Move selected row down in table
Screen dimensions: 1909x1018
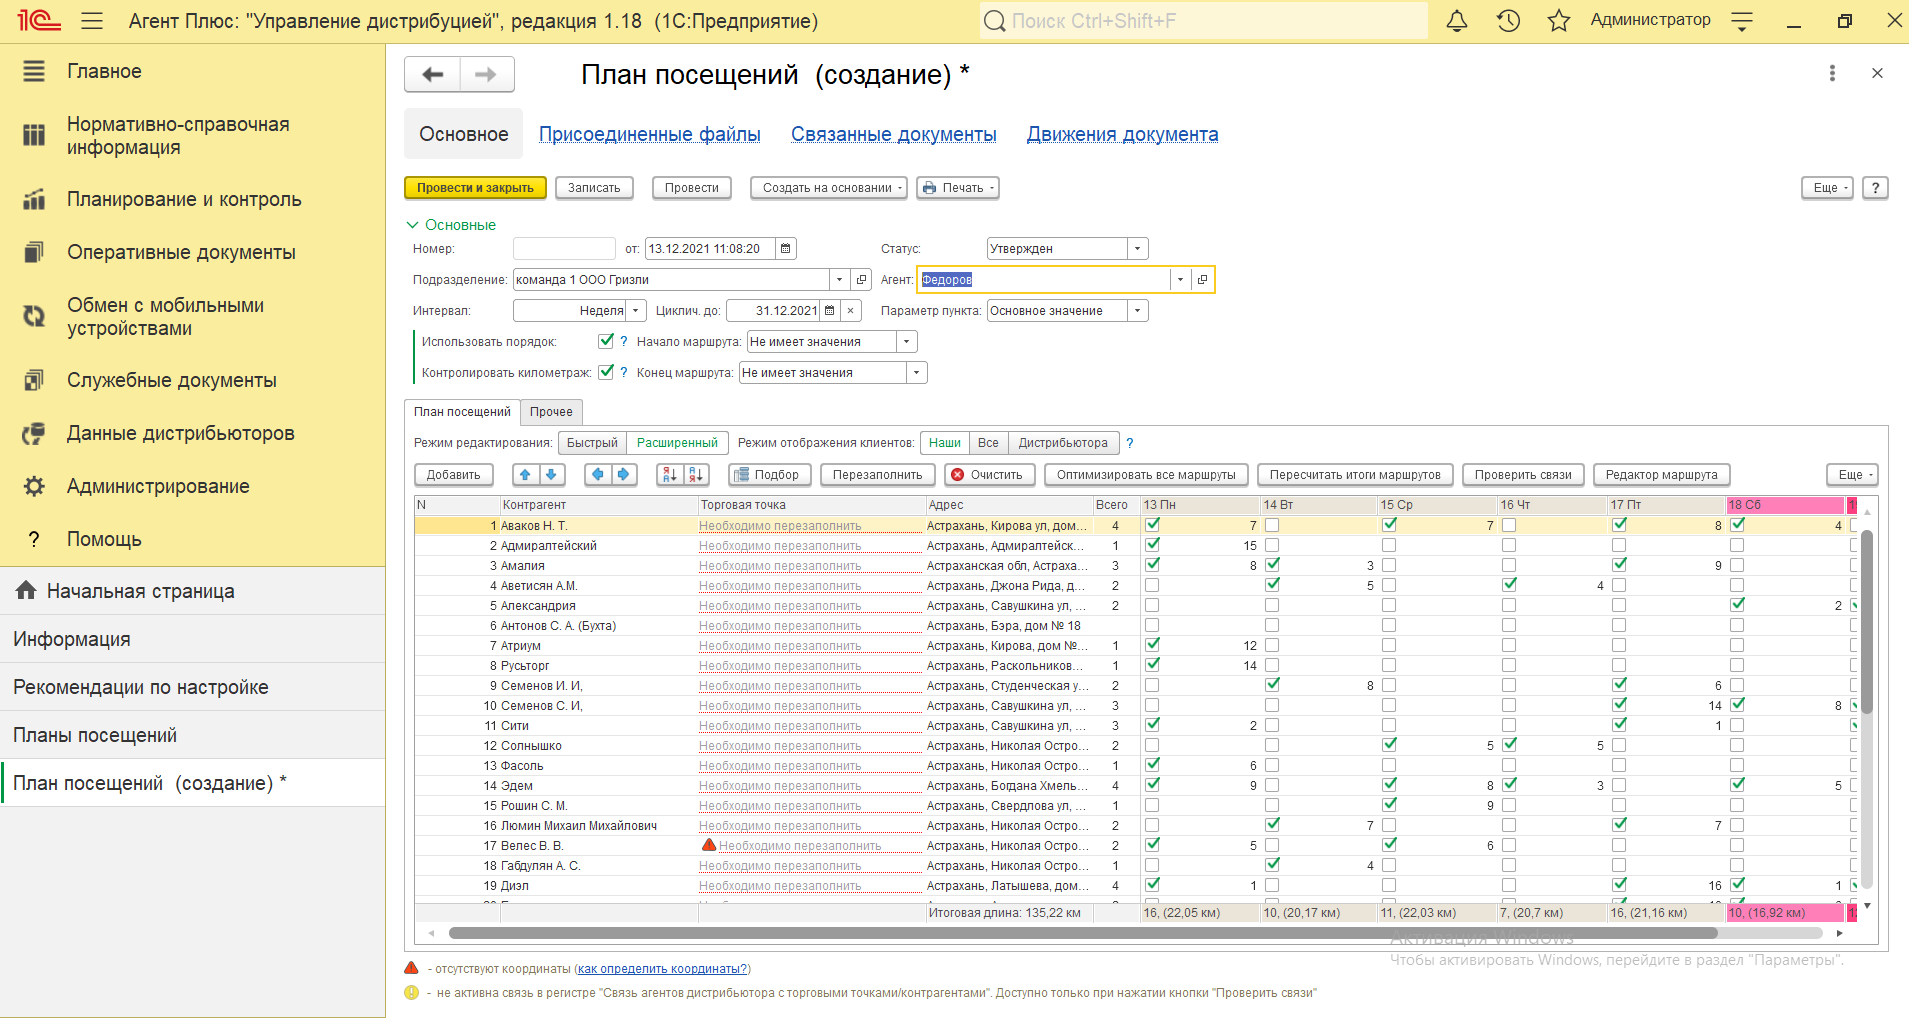click(552, 475)
